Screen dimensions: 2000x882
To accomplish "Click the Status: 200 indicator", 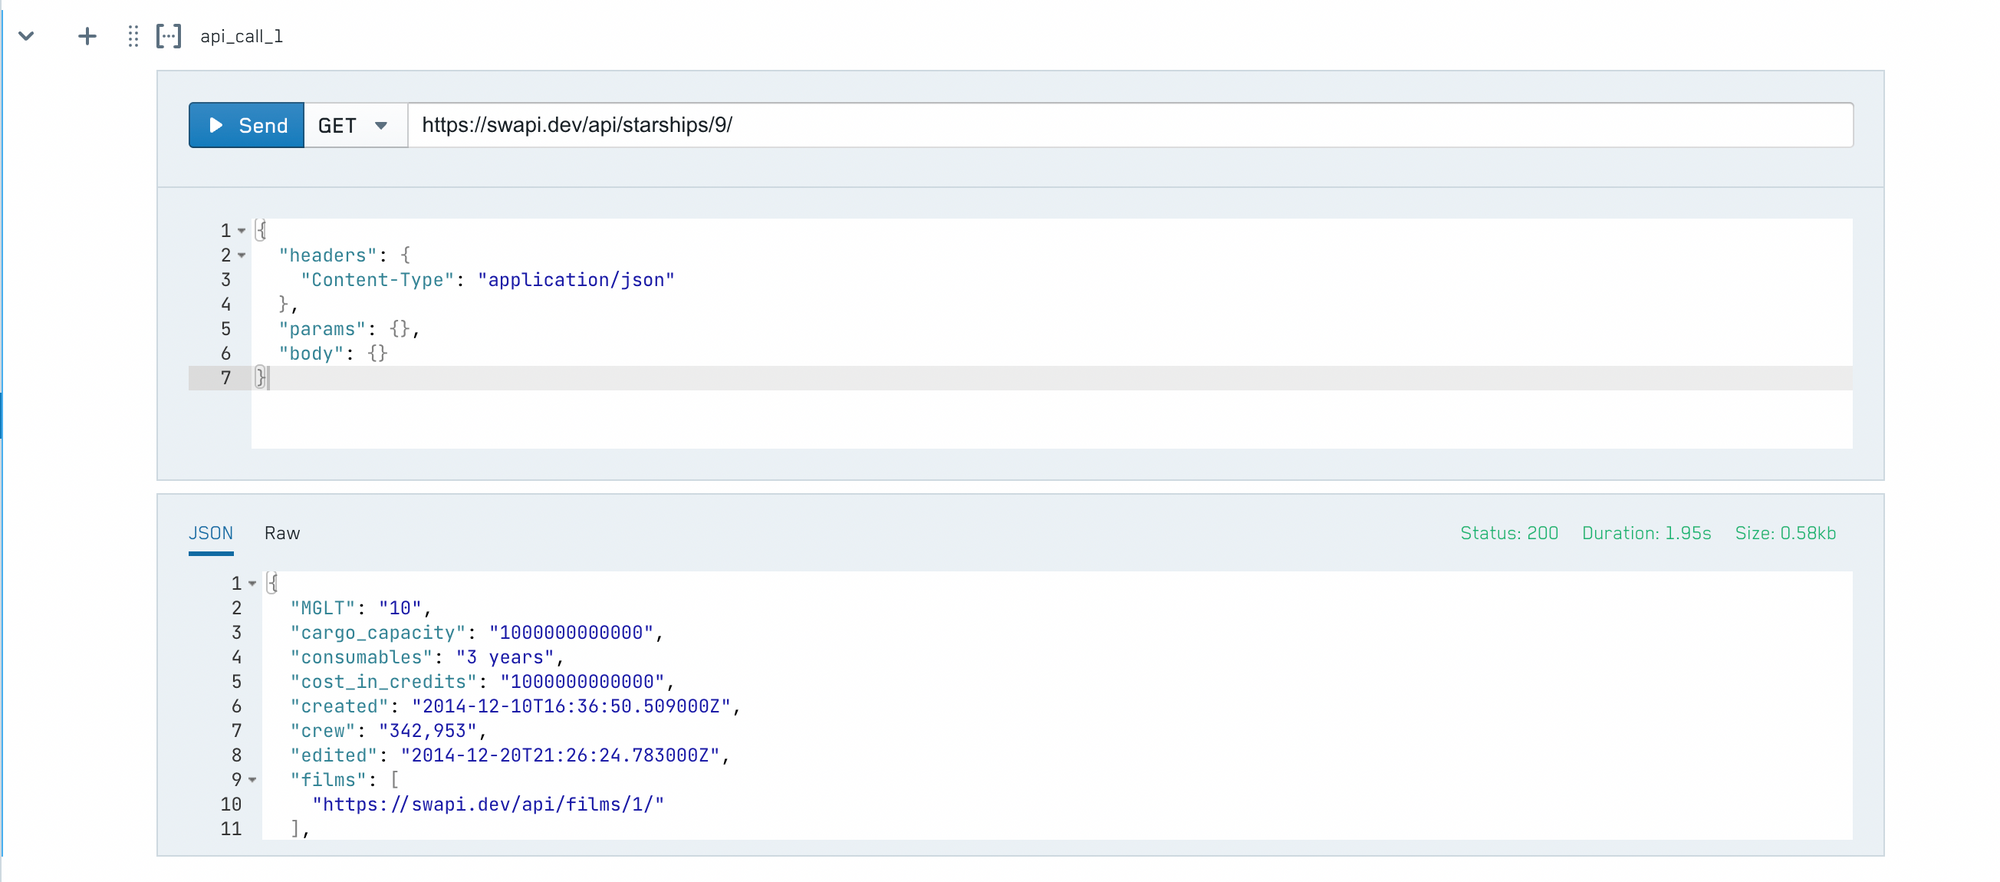I will pyautogui.click(x=1508, y=533).
